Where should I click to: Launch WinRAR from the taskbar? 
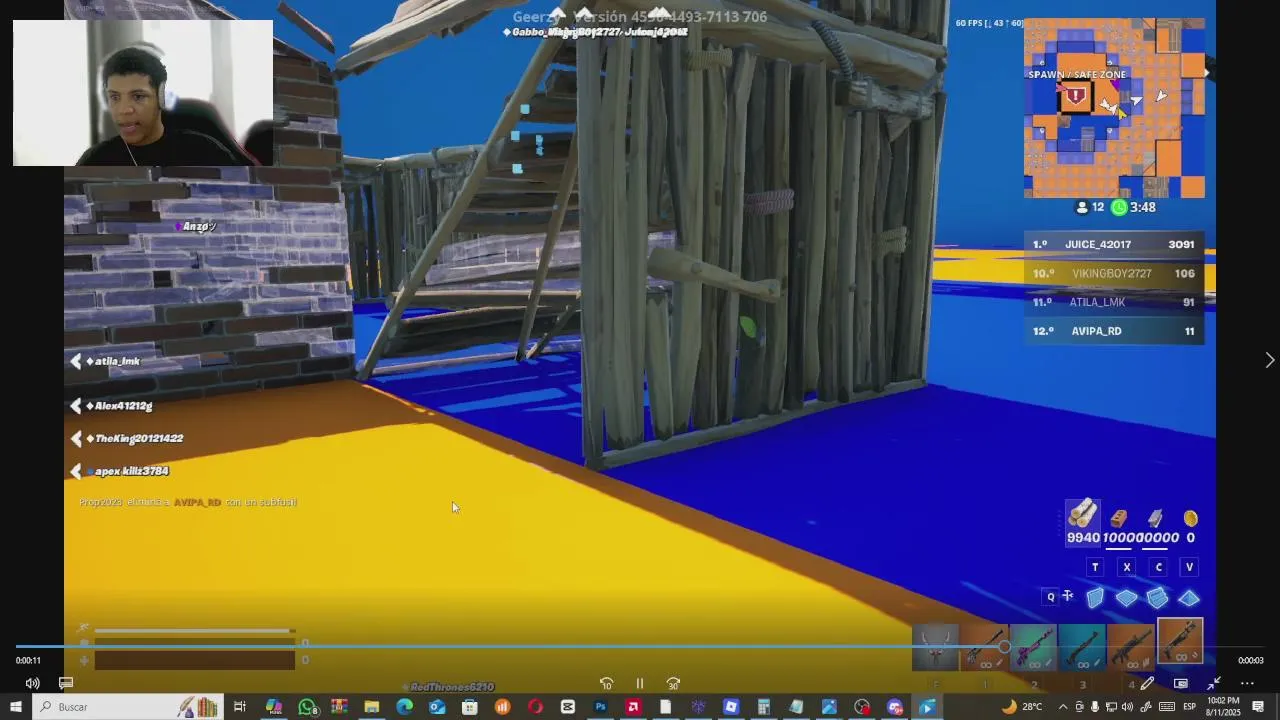(x=339, y=707)
